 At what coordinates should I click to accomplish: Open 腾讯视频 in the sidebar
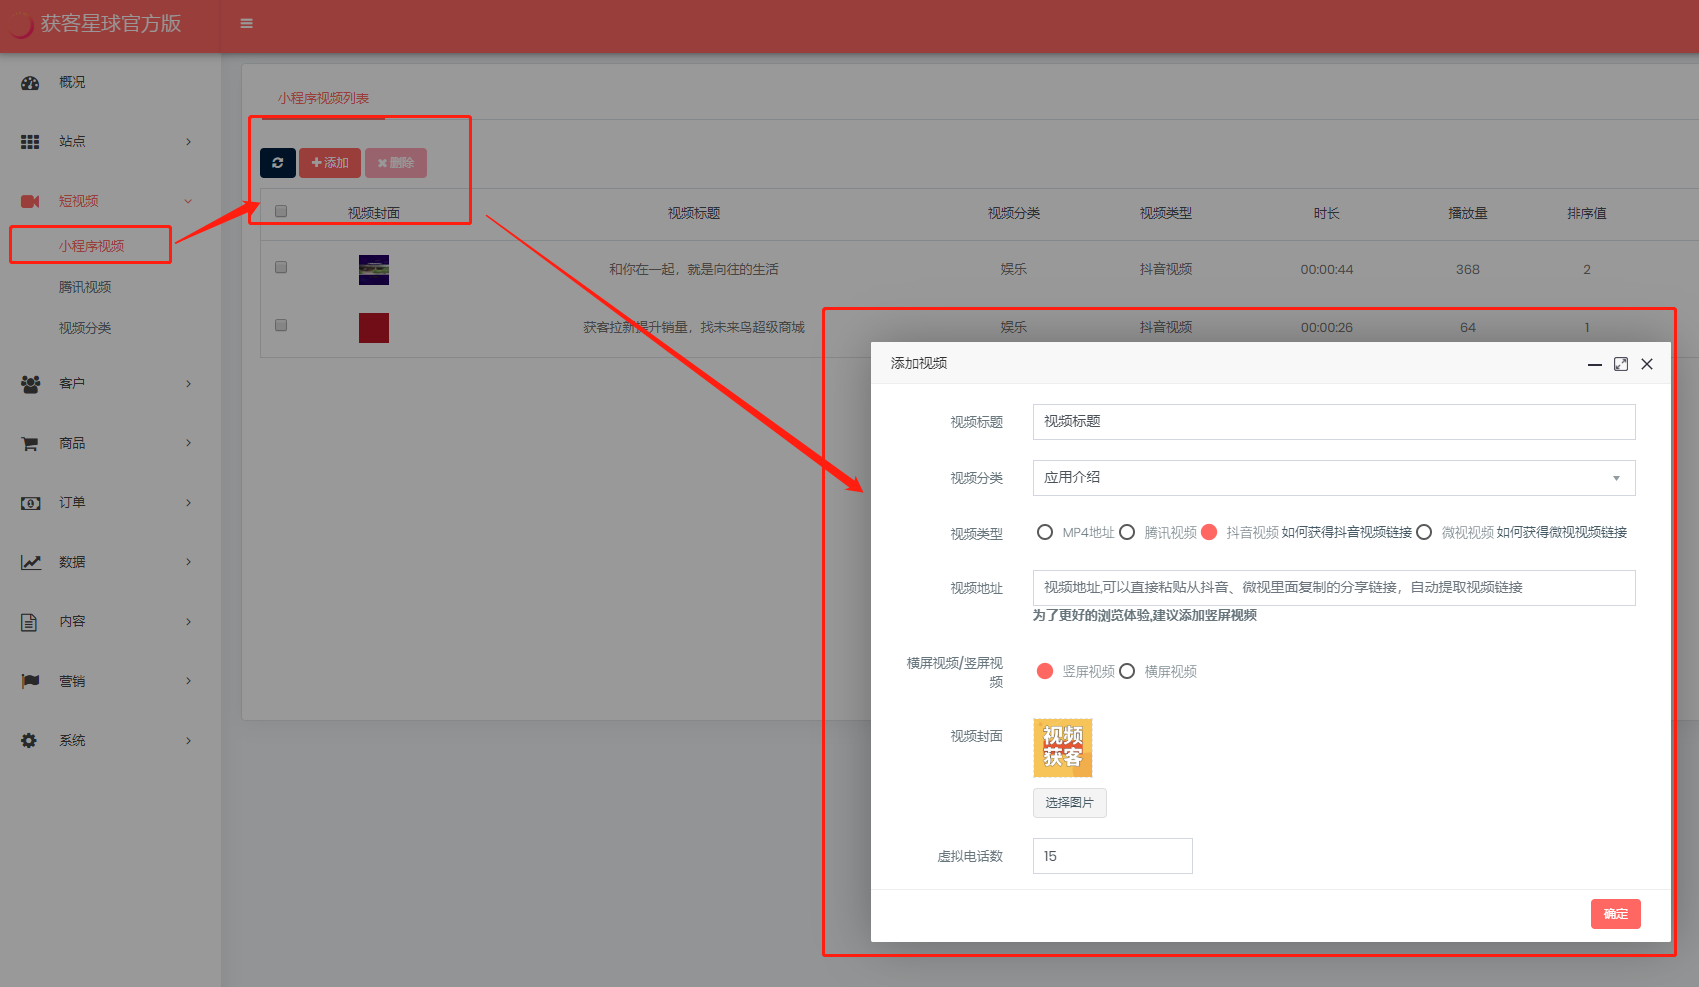85,288
